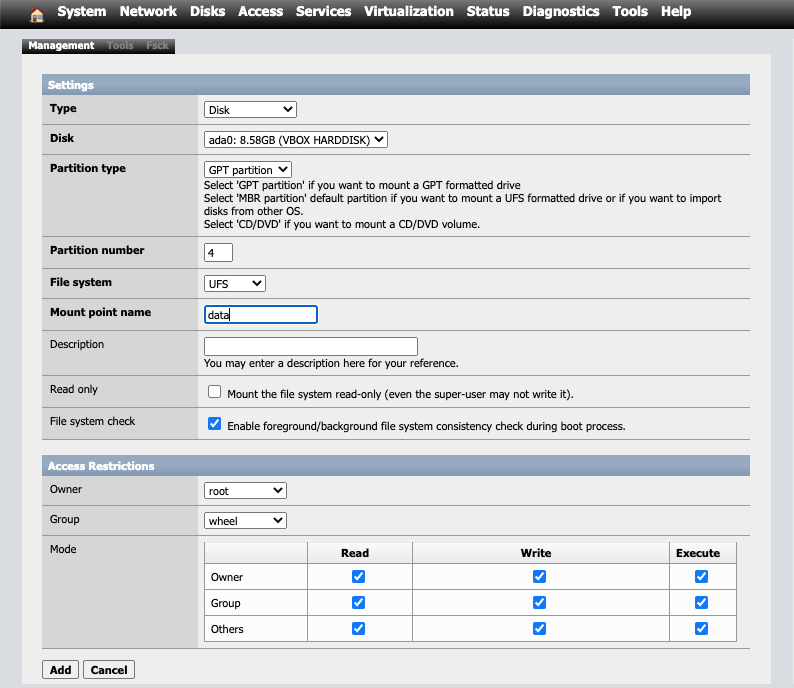The height and width of the screenshot is (688, 794).
Task: Uncheck Owner Execute permission
Action: pyautogui.click(x=701, y=577)
